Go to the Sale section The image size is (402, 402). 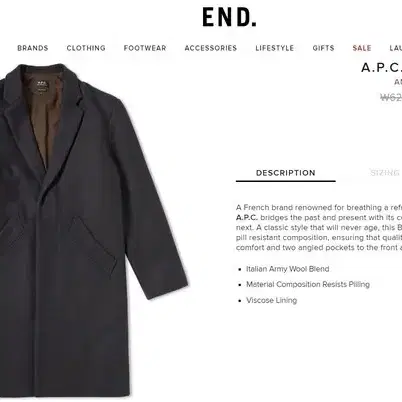tap(362, 48)
